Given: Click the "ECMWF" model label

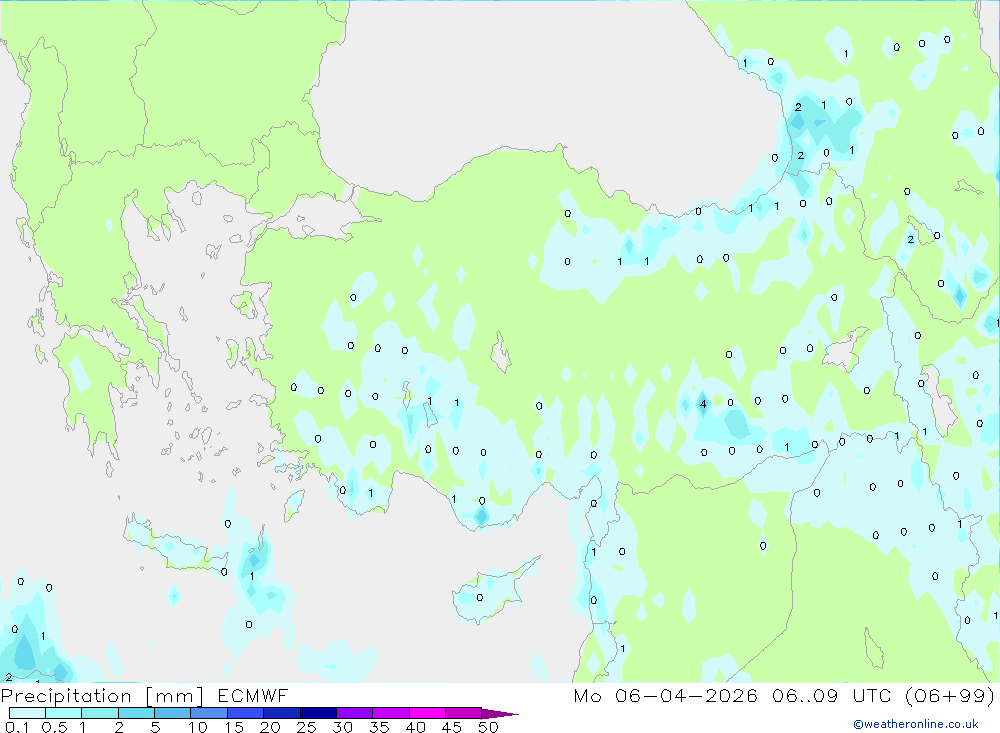Looking at the screenshot, I should coord(253,695).
